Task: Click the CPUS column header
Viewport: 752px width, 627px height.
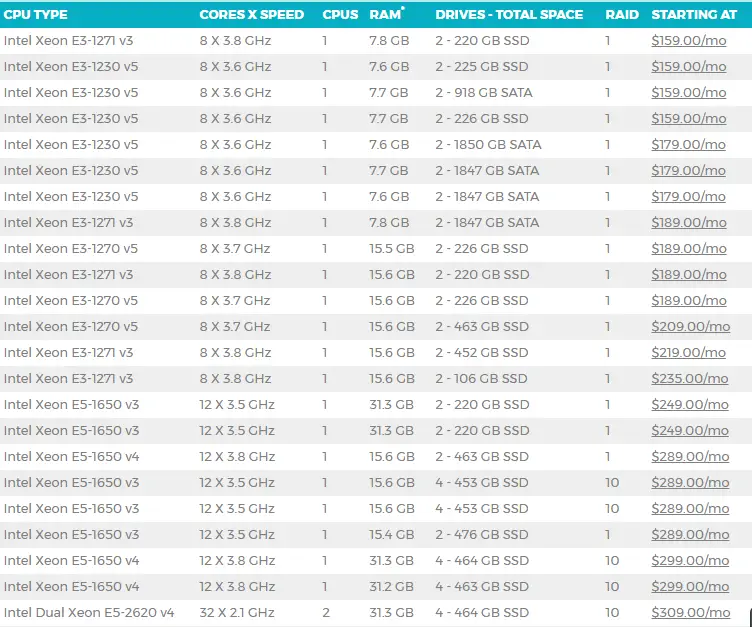Action: click(x=340, y=14)
